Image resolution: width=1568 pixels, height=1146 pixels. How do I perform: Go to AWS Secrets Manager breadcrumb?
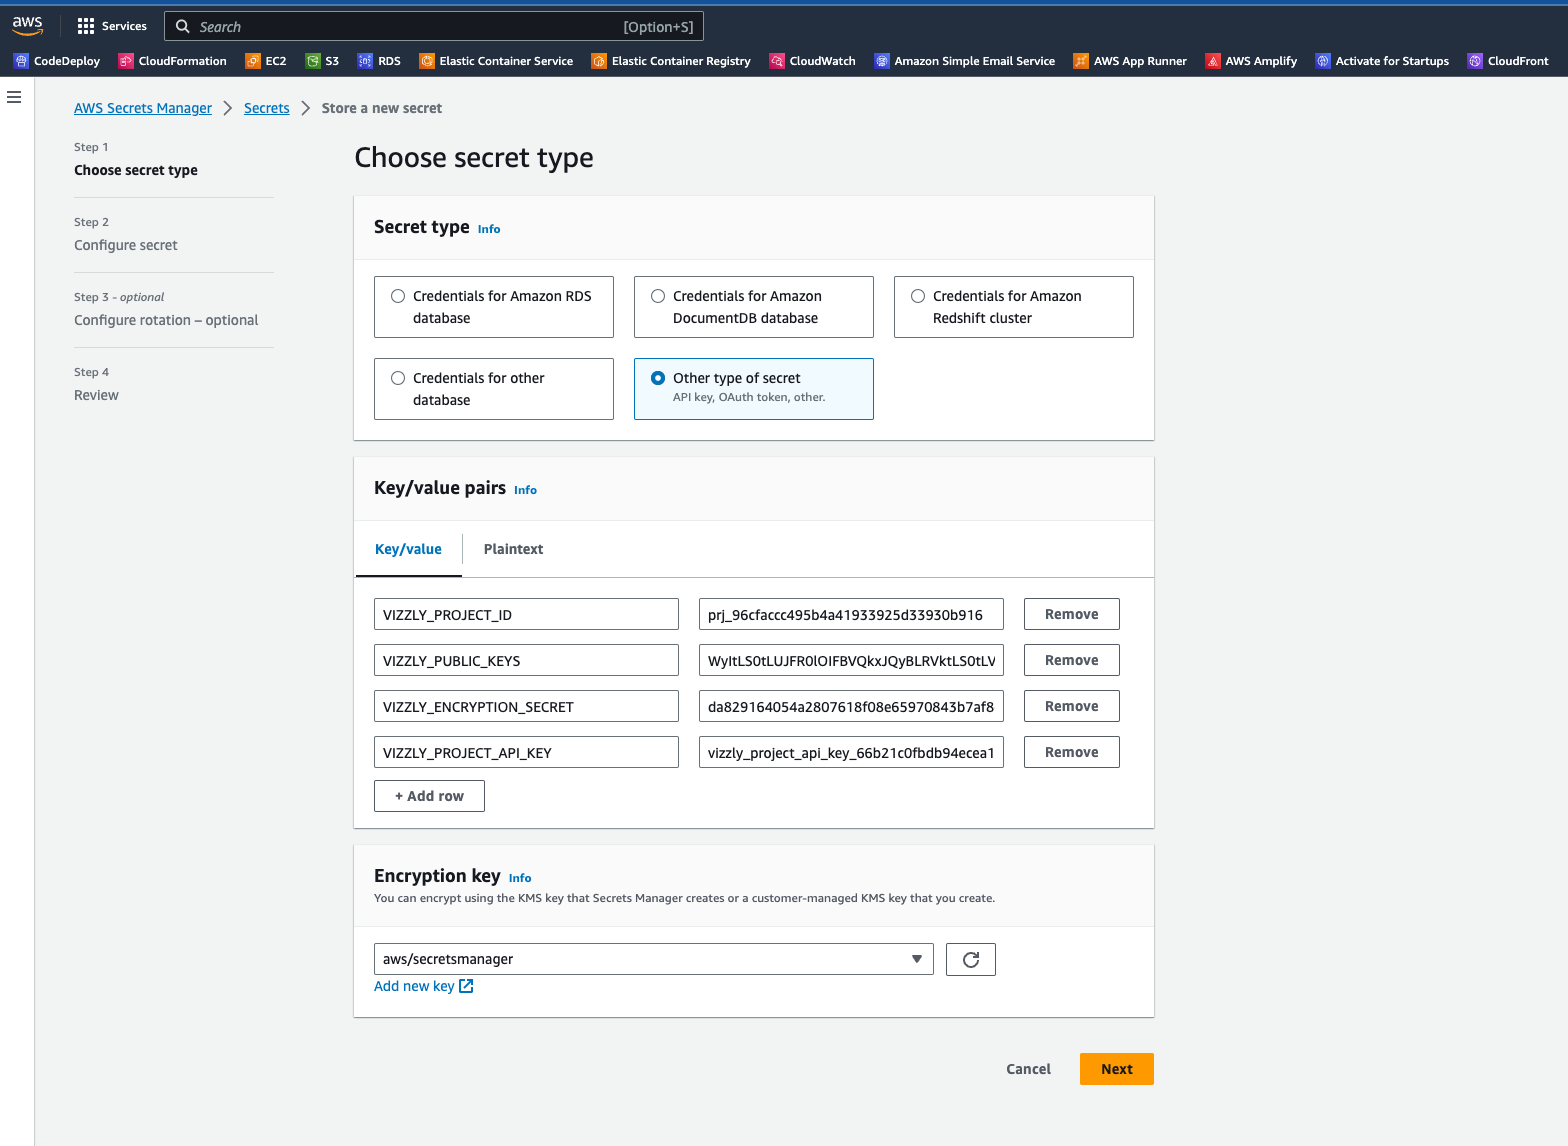click(x=143, y=108)
